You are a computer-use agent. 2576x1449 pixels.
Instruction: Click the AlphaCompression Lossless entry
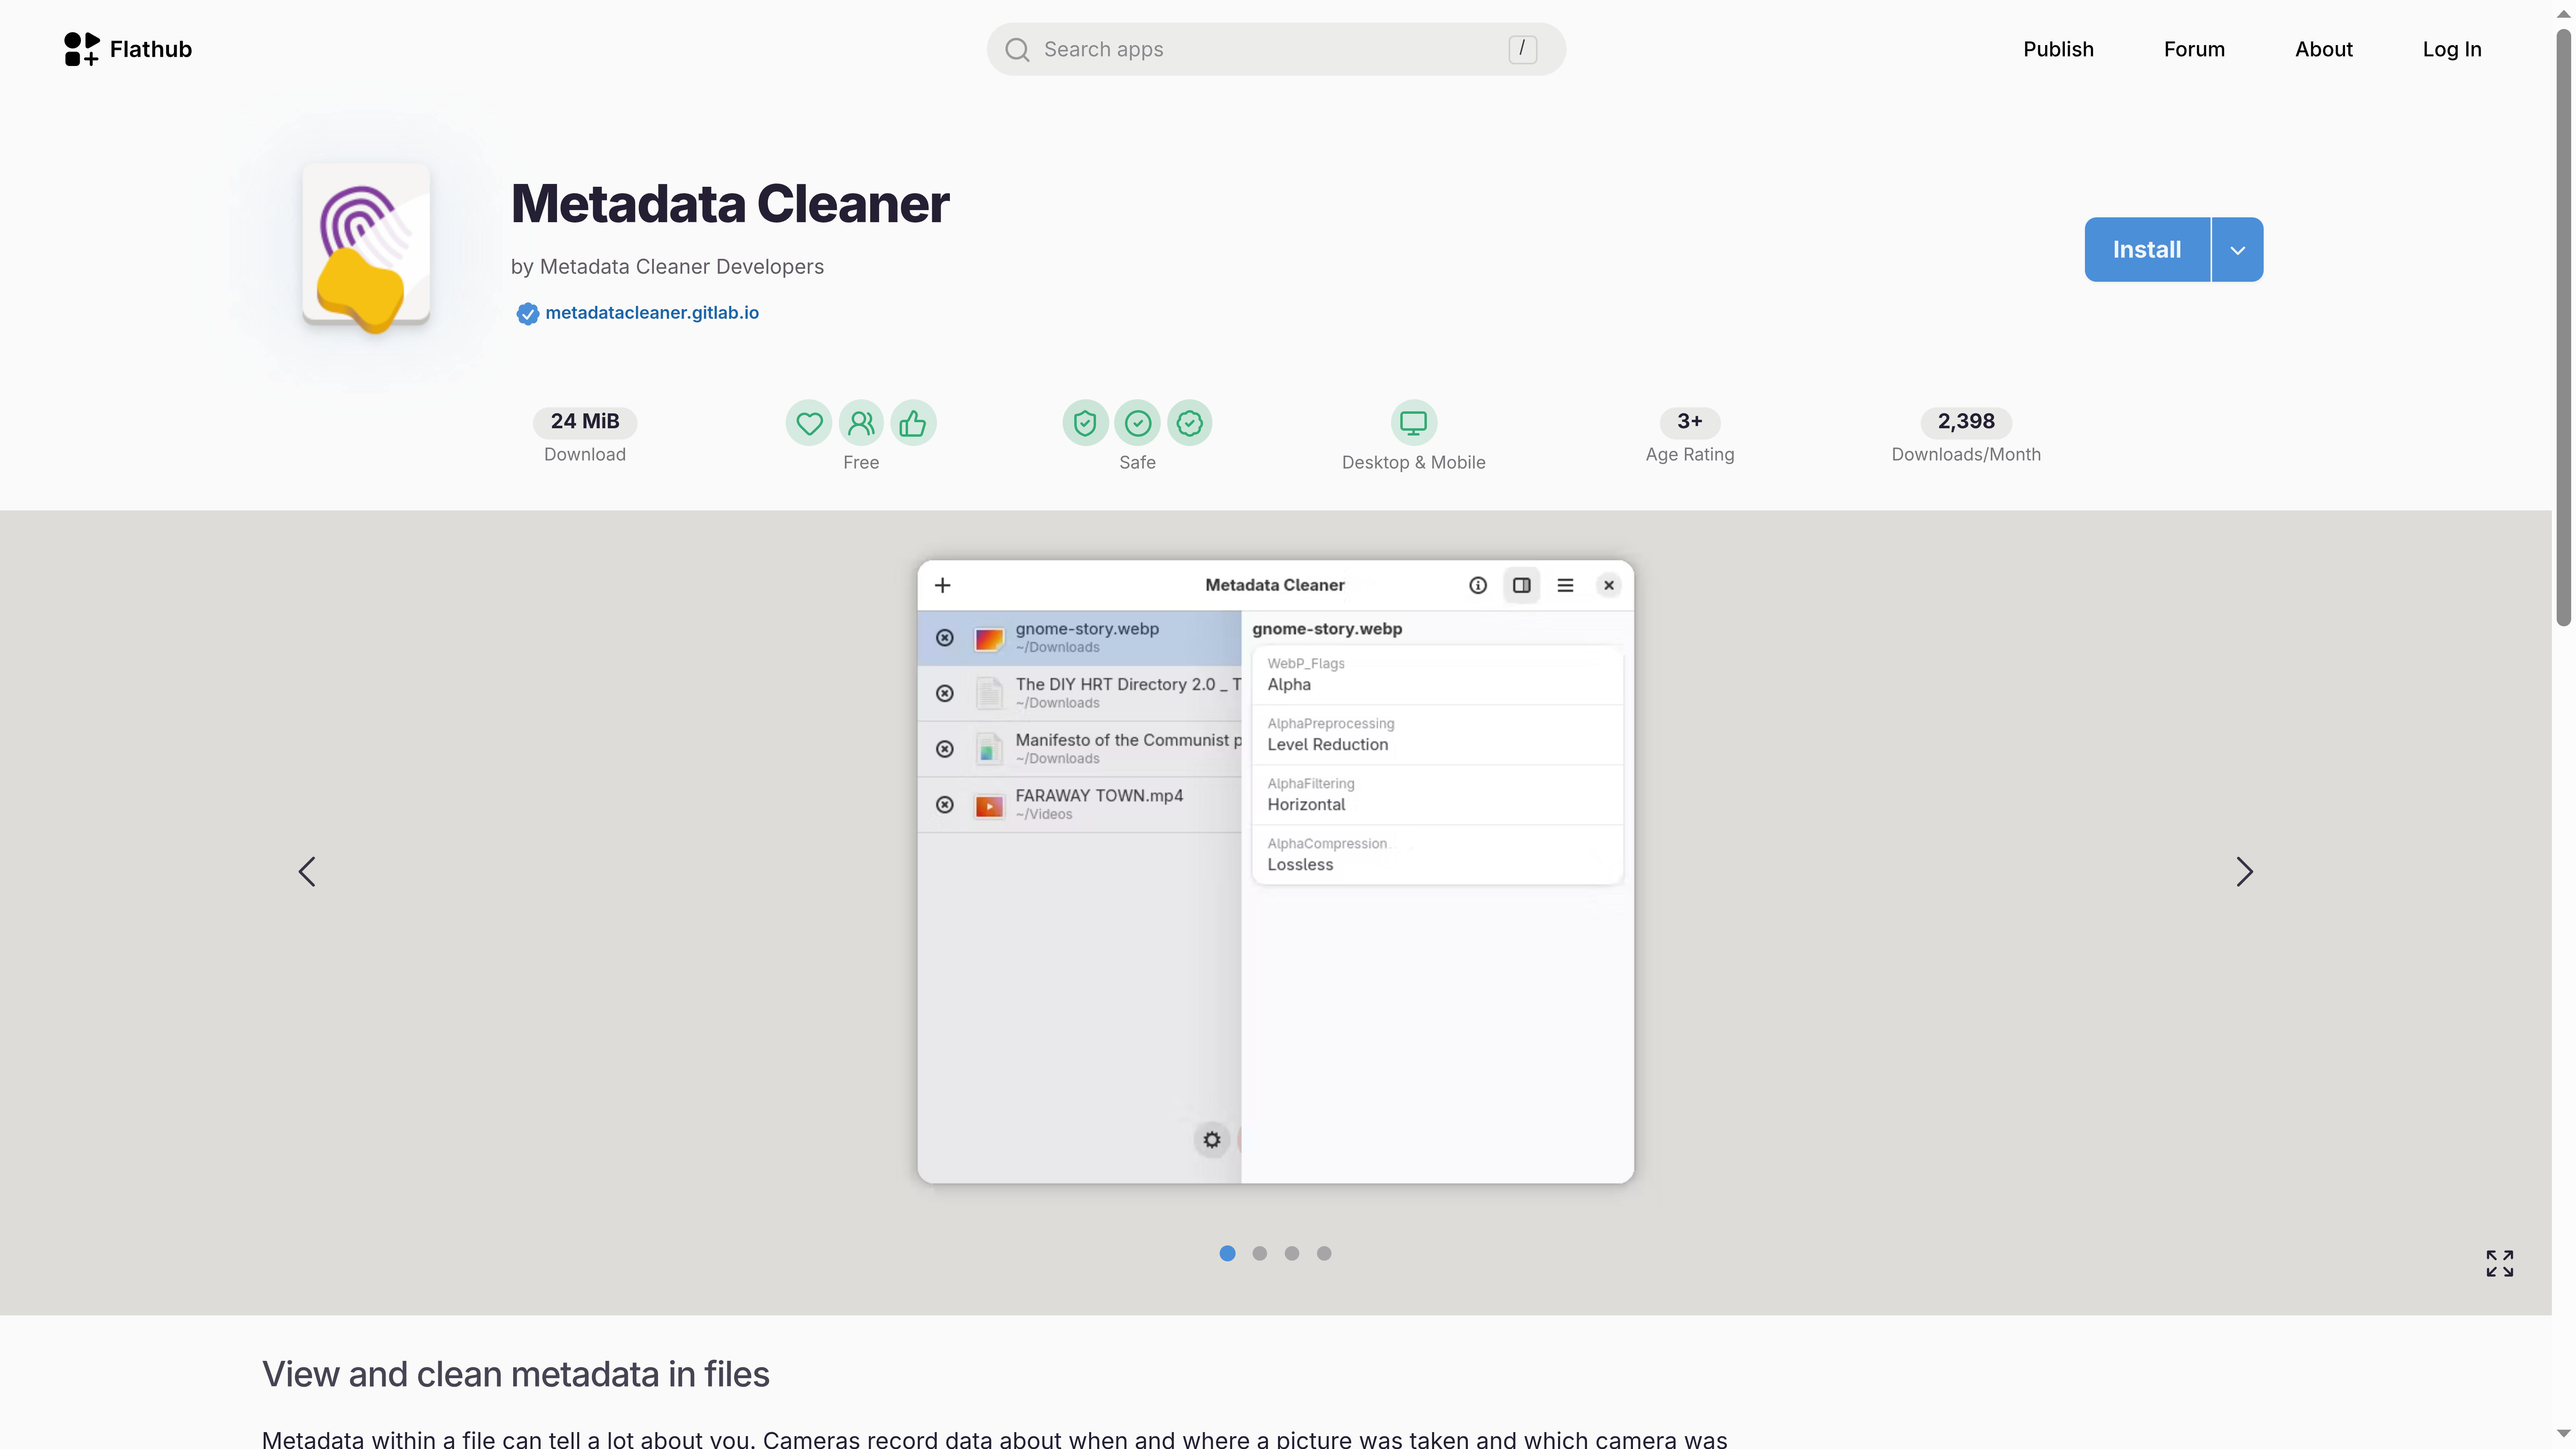click(x=1437, y=855)
